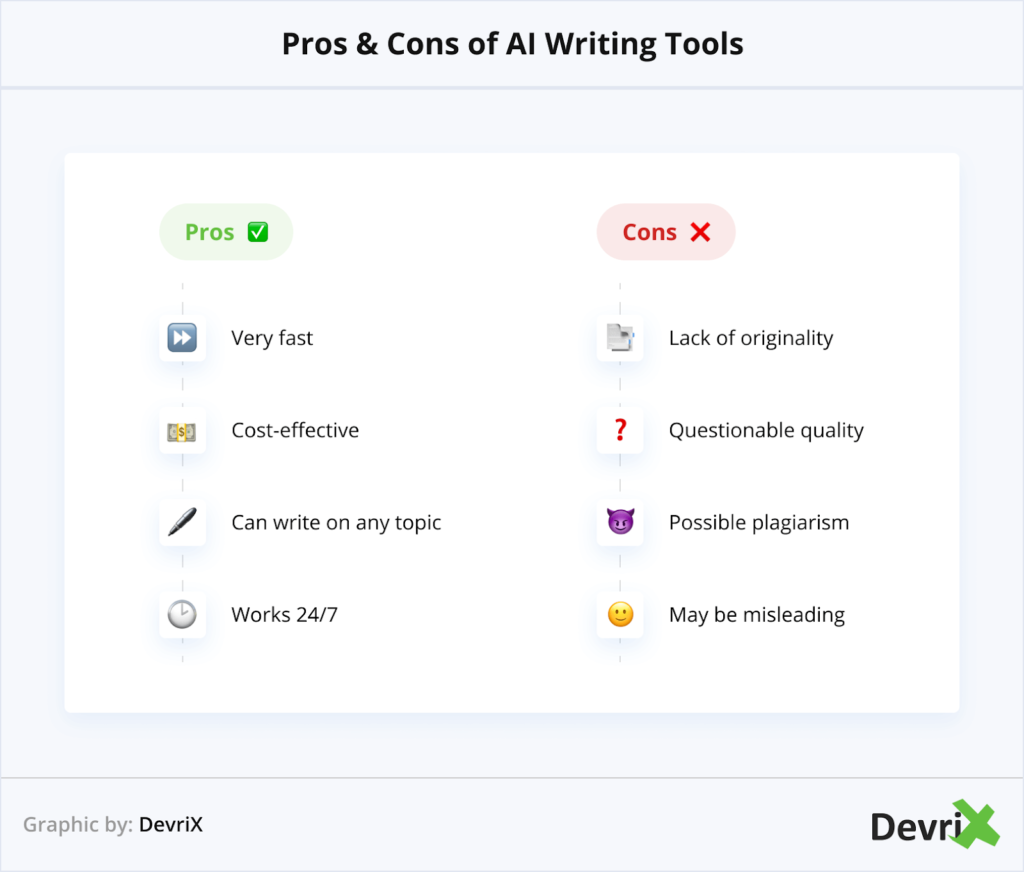Click the red X next to Cons
The width and height of the screenshot is (1024, 872).
(x=700, y=232)
